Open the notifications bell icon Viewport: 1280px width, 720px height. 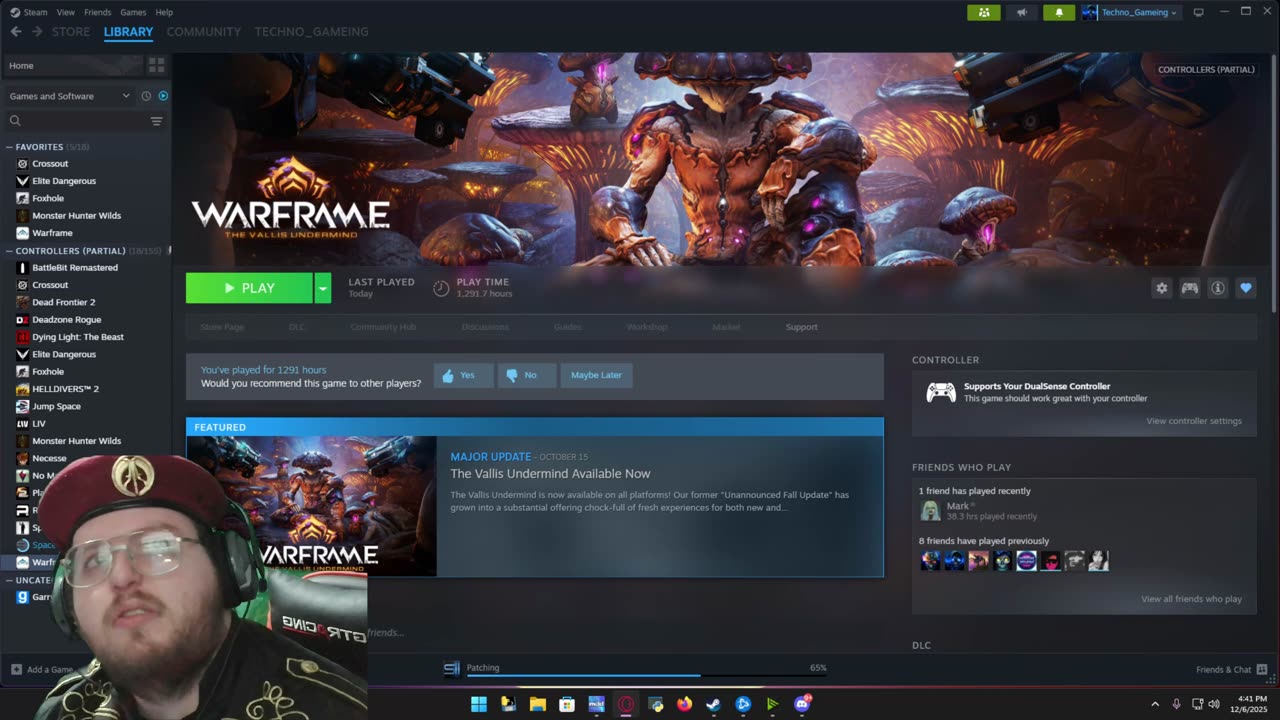coord(1059,12)
